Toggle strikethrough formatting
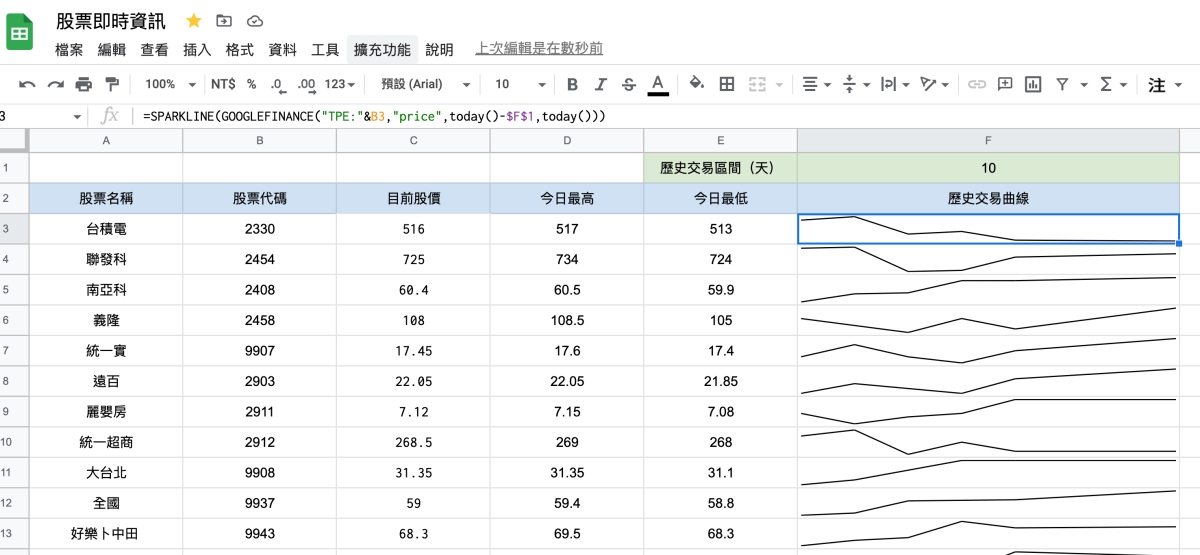The width and height of the screenshot is (1200, 555). 628,84
